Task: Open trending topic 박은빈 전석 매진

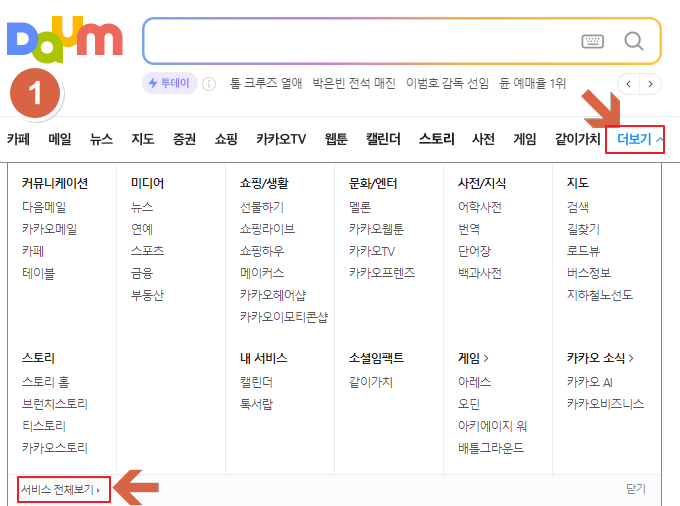Action: tap(354, 83)
